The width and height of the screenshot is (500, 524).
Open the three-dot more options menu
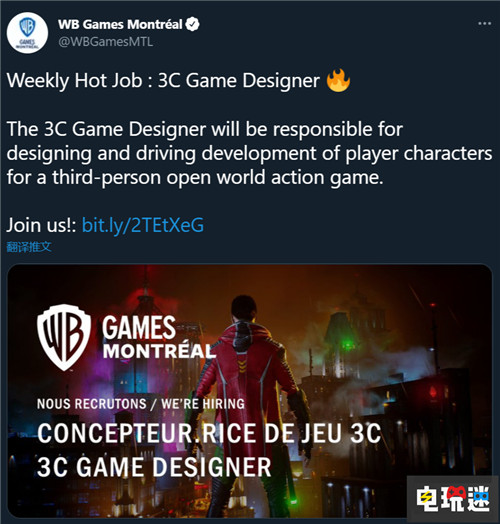click(x=484, y=24)
